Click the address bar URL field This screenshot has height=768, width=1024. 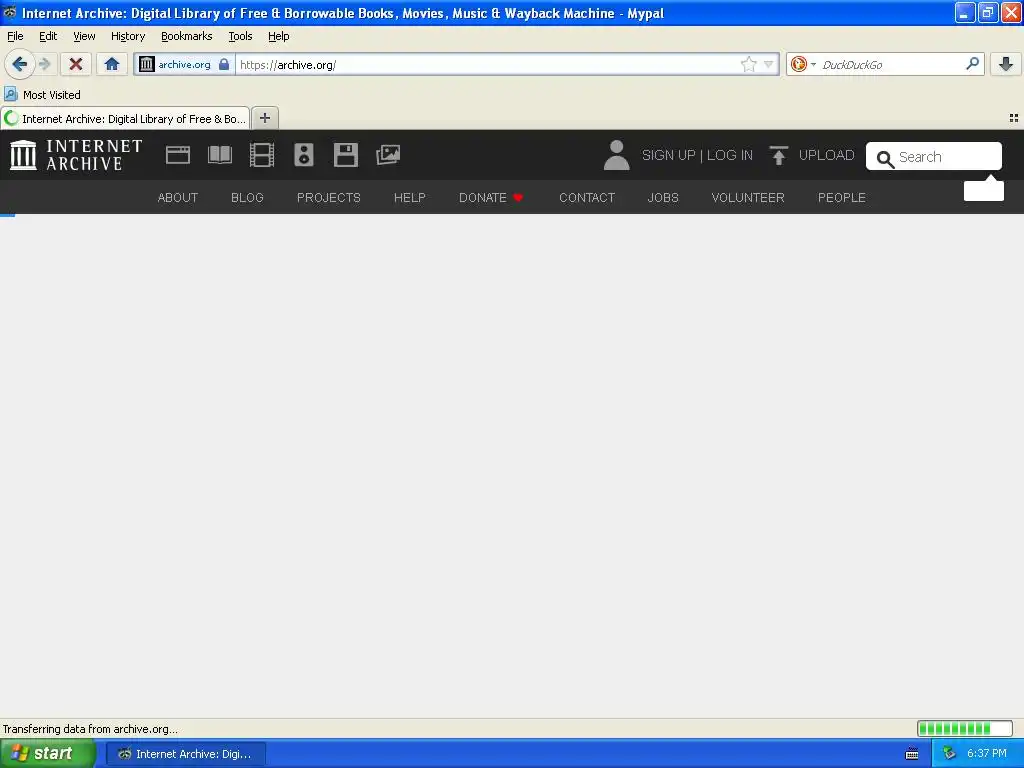click(488, 65)
